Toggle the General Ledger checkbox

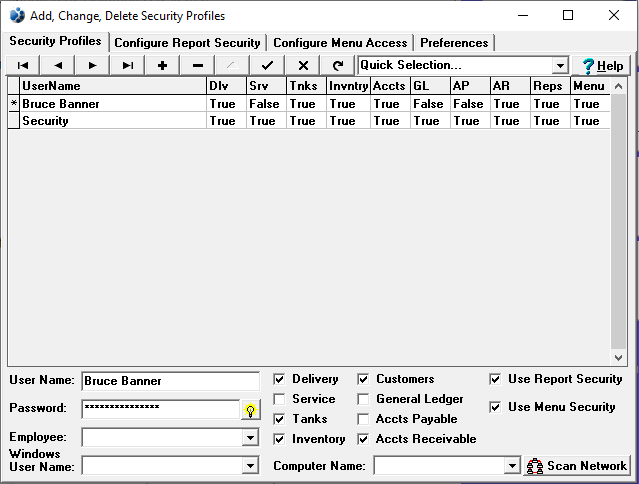point(364,399)
